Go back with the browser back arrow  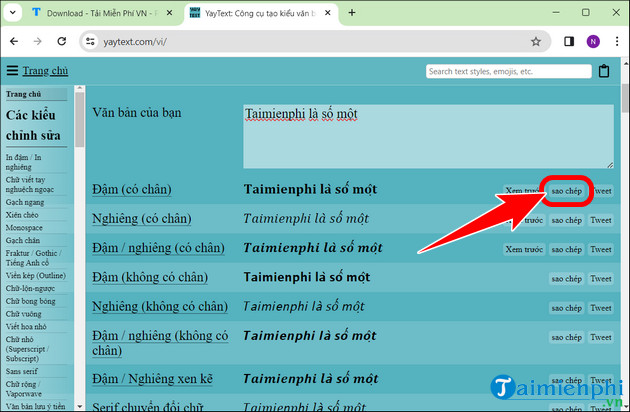(14, 41)
